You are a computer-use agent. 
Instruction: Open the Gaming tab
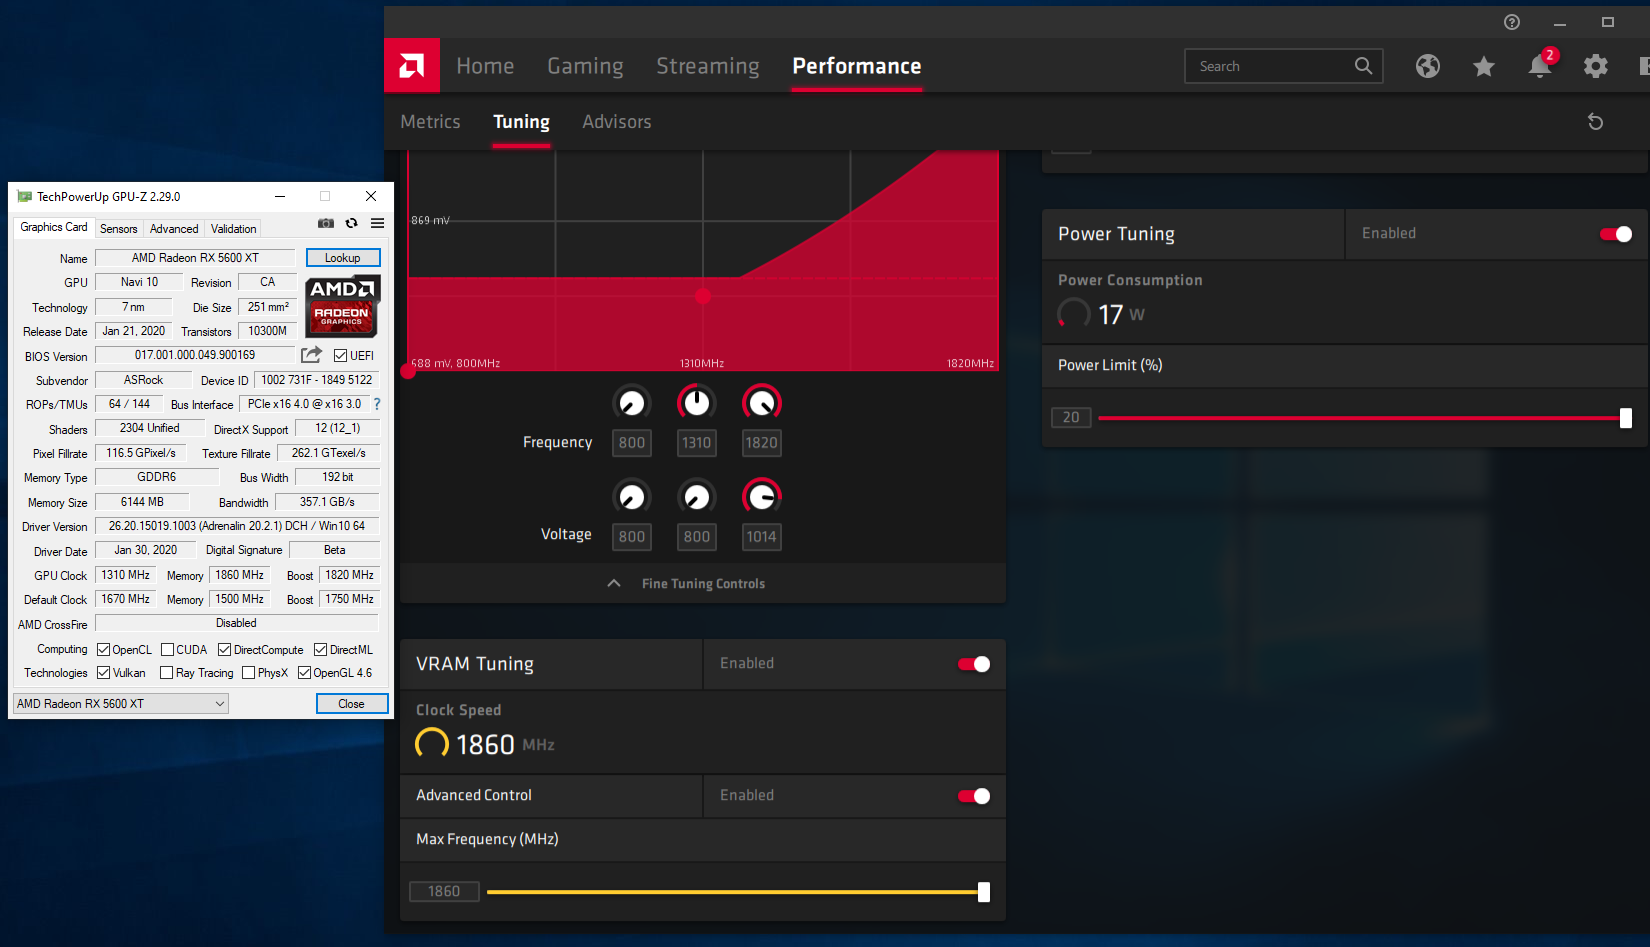coord(585,66)
